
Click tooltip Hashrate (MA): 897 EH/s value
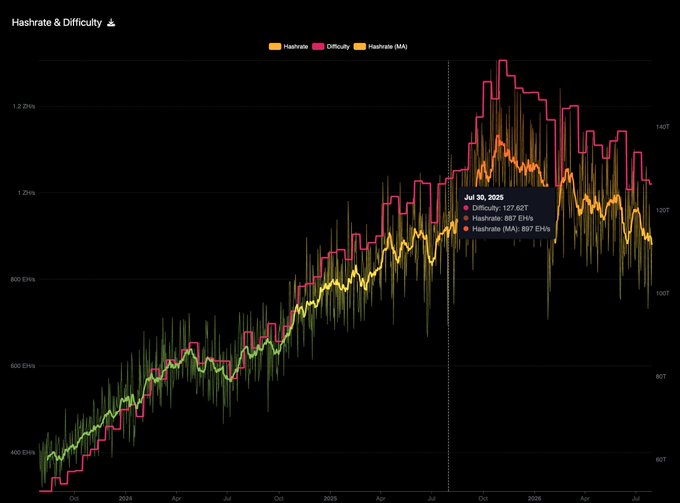click(x=511, y=229)
